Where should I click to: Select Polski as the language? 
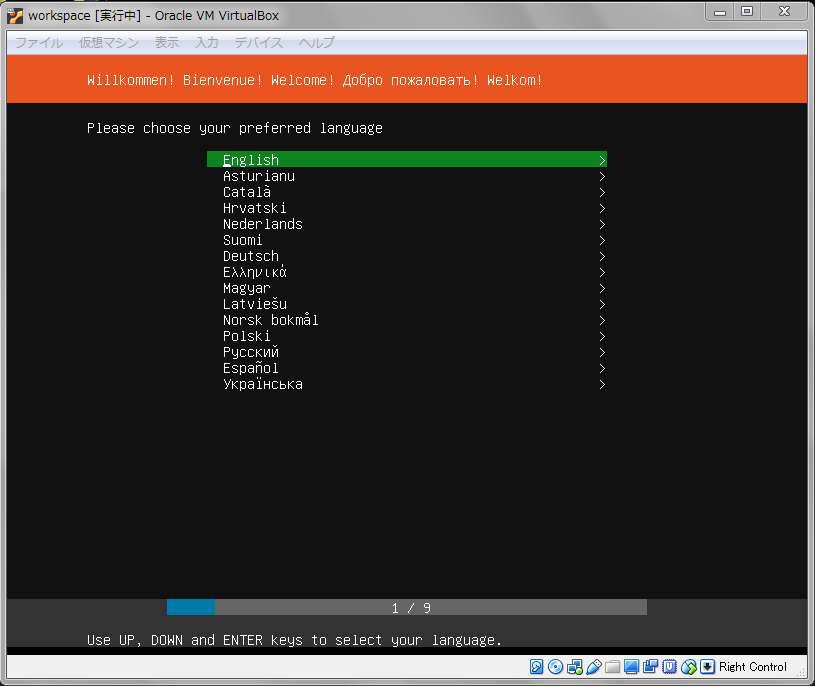(407, 337)
